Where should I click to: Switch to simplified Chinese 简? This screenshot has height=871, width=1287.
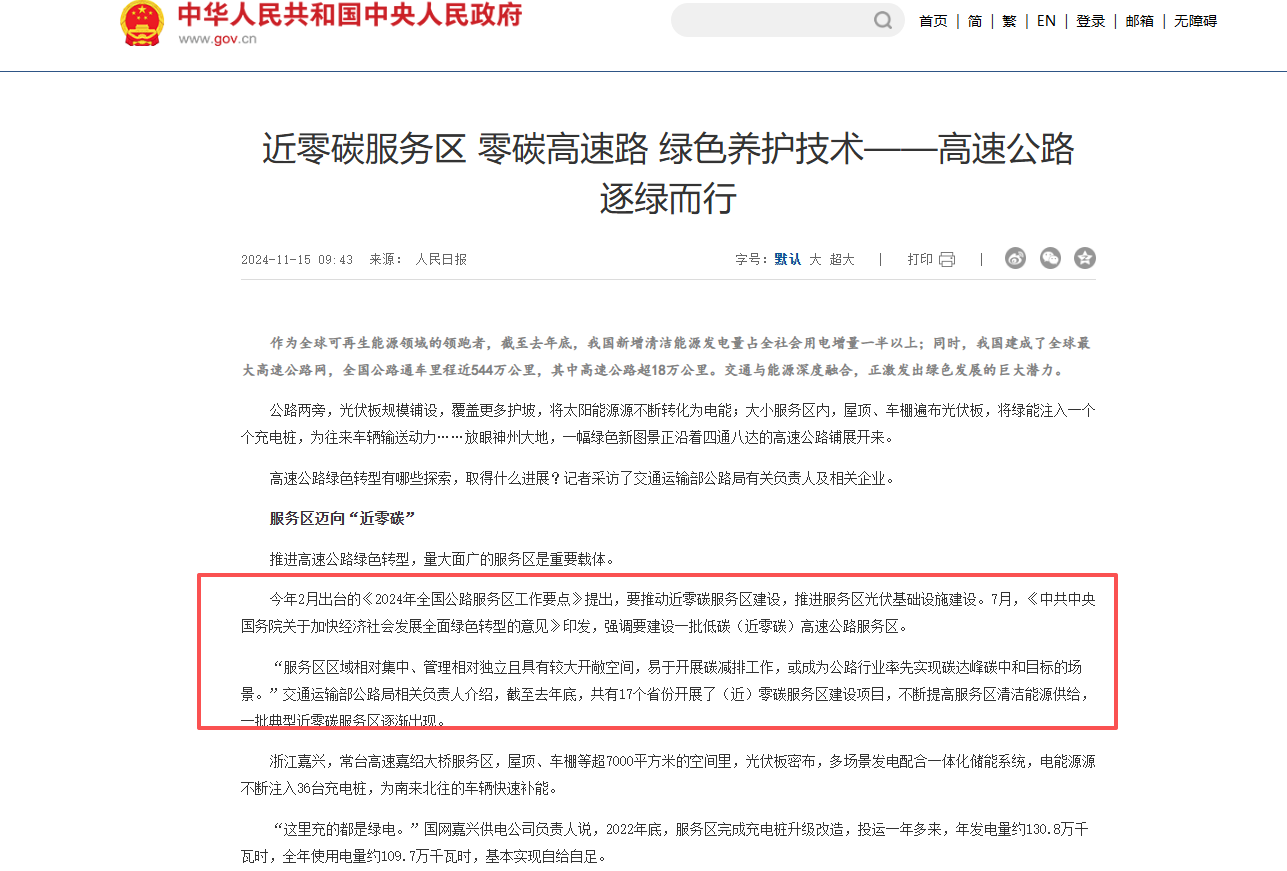click(x=975, y=21)
